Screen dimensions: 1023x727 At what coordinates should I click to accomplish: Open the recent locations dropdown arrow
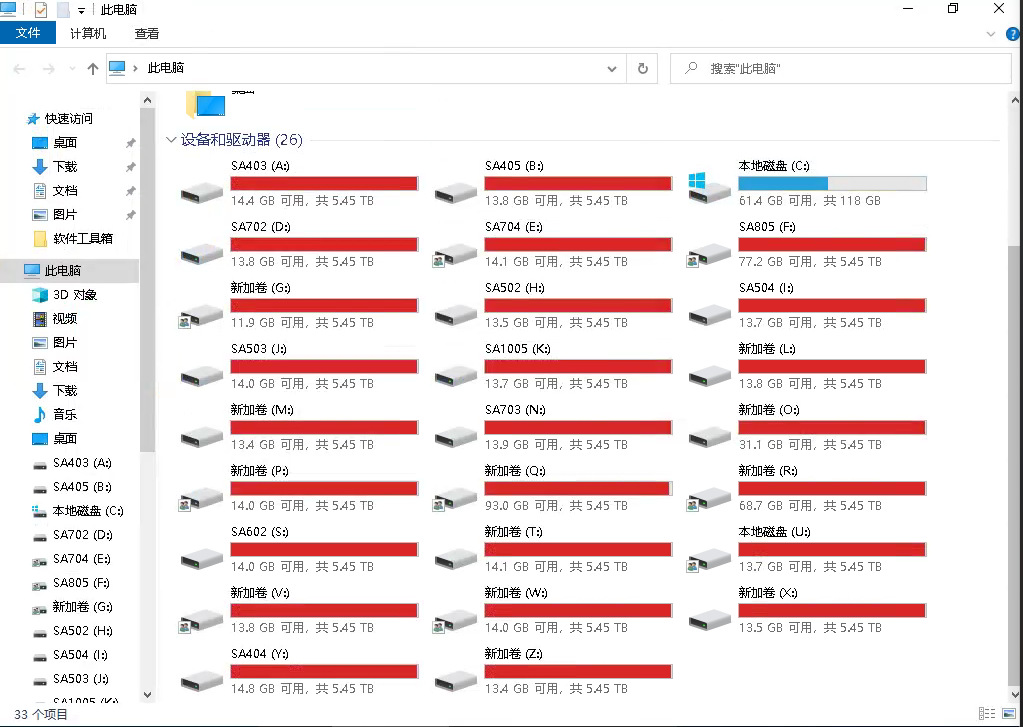pyautogui.click(x=72, y=69)
